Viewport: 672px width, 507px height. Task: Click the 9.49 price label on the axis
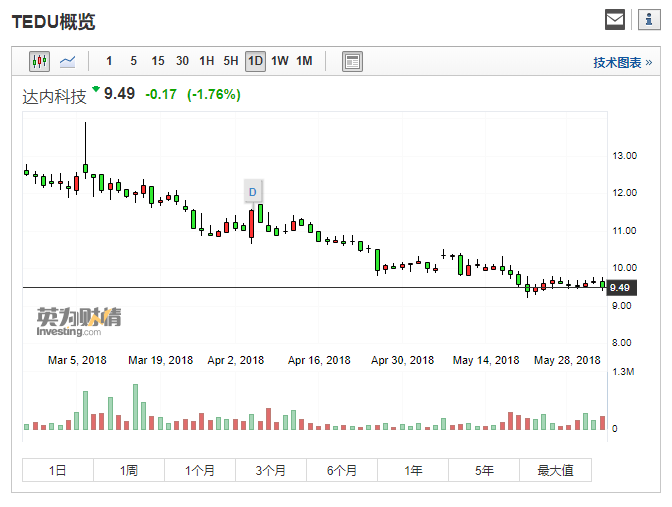pos(620,288)
